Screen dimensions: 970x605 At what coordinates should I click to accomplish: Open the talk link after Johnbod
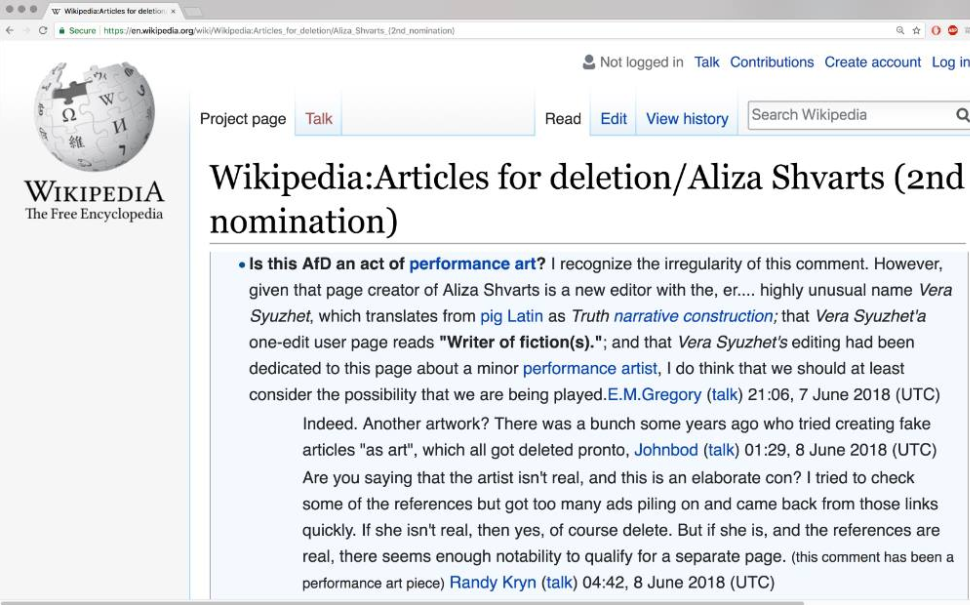(x=721, y=450)
